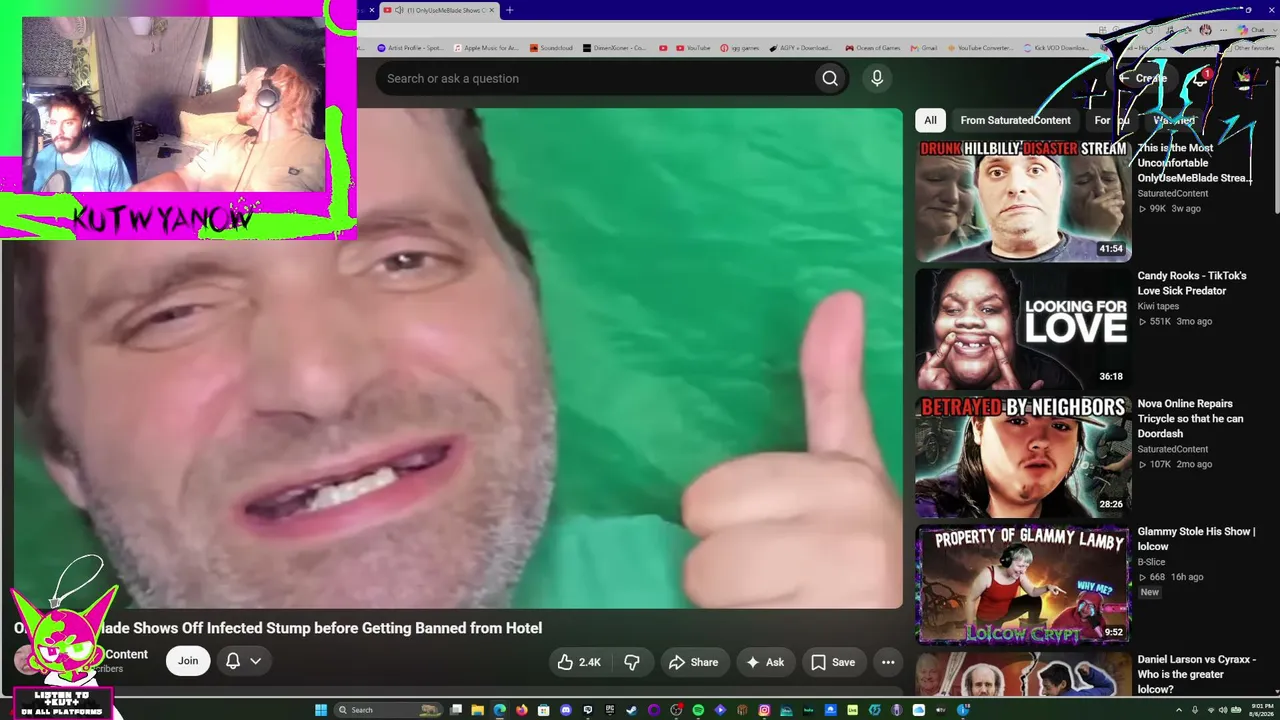Open the Apple Music for Artists bookmark
The width and height of the screenshot is (1280, 720).
coord(486,47)
